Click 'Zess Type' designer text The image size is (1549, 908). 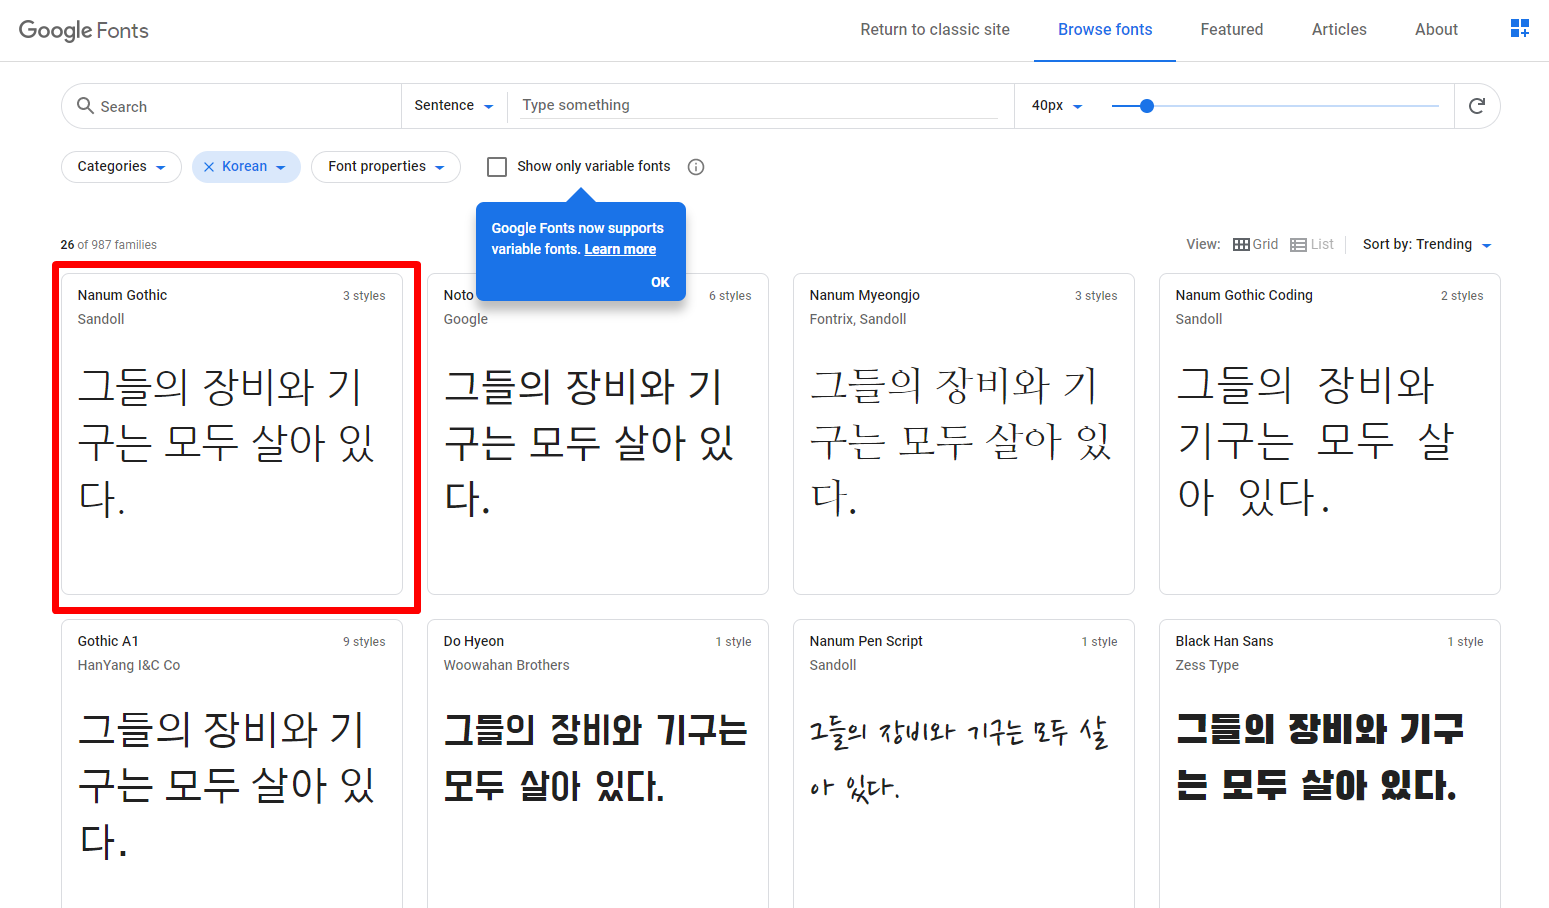1207,665
